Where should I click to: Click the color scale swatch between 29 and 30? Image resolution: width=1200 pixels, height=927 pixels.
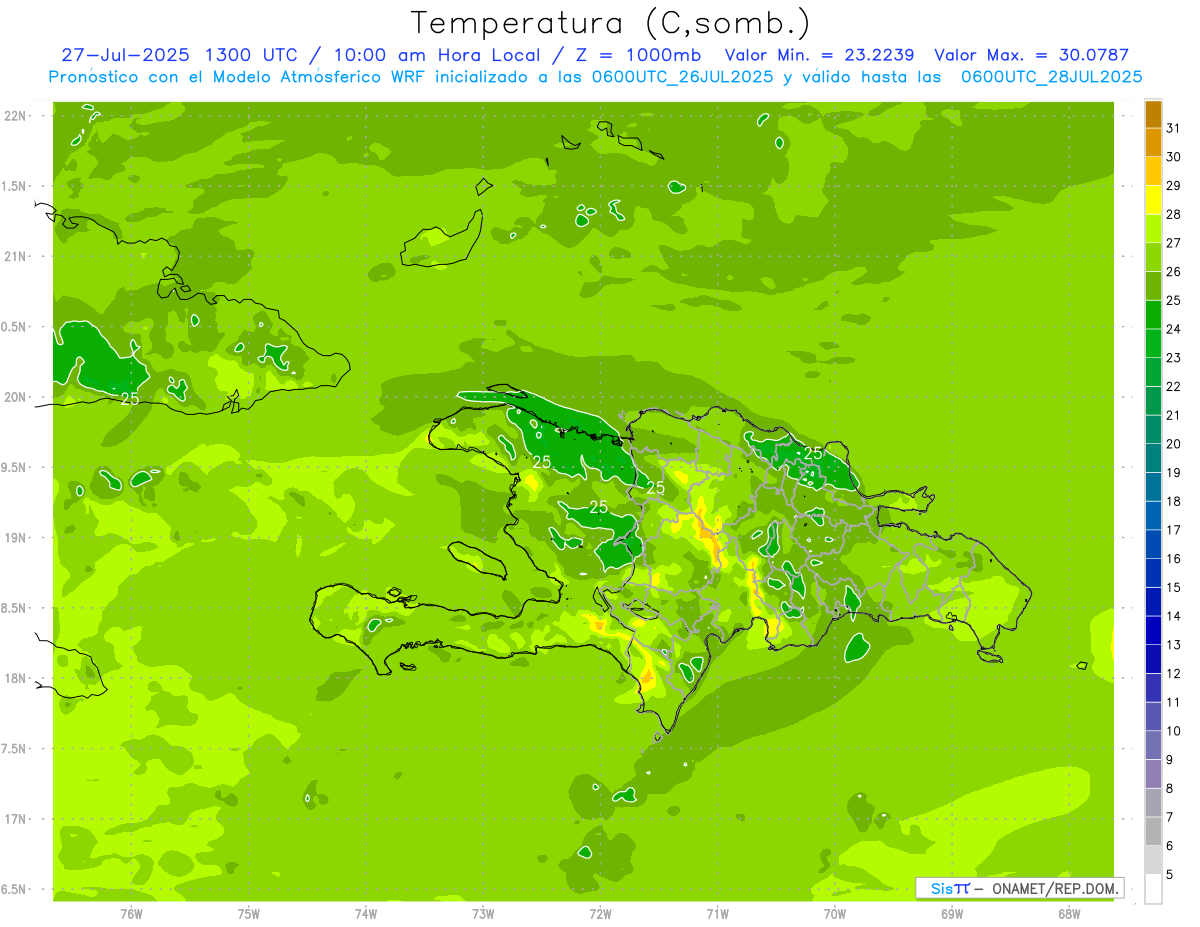point(1153,172)
